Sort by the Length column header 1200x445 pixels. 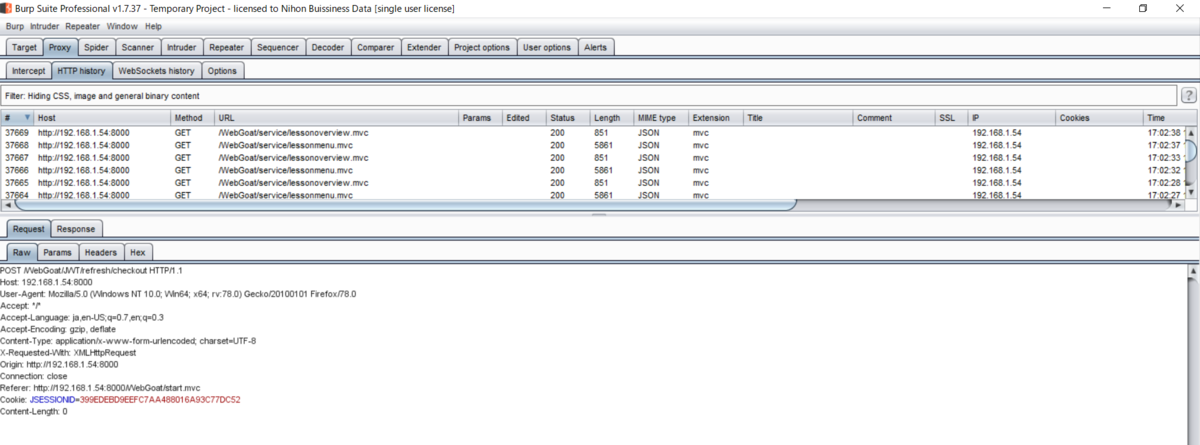tap(612, 118)
